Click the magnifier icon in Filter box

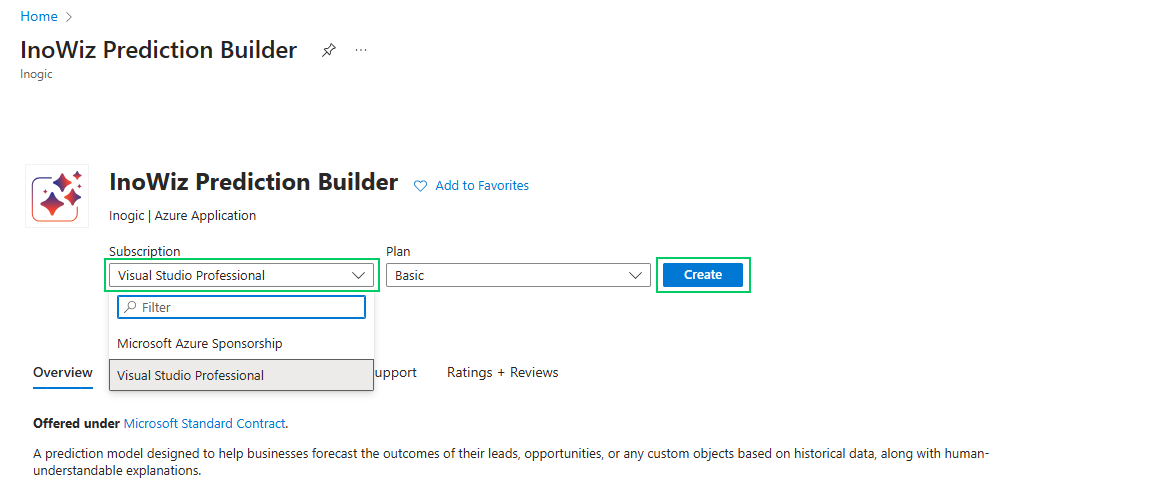tap(130, 307)
